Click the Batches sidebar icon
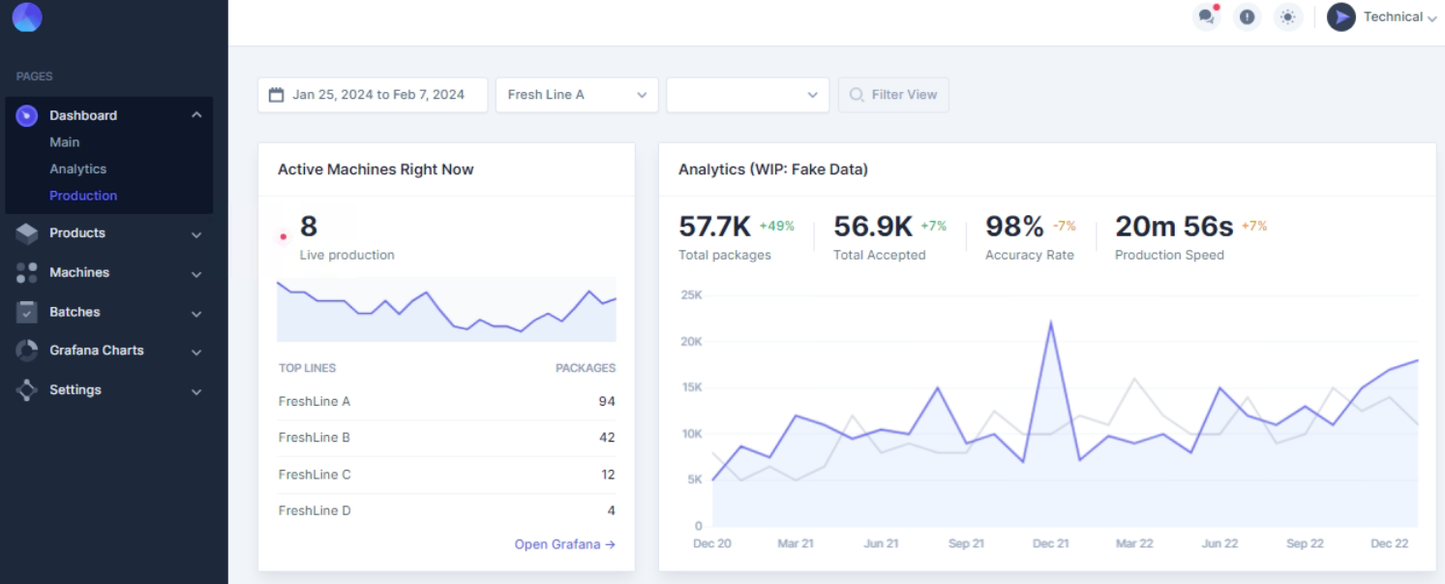 (27, 312)
